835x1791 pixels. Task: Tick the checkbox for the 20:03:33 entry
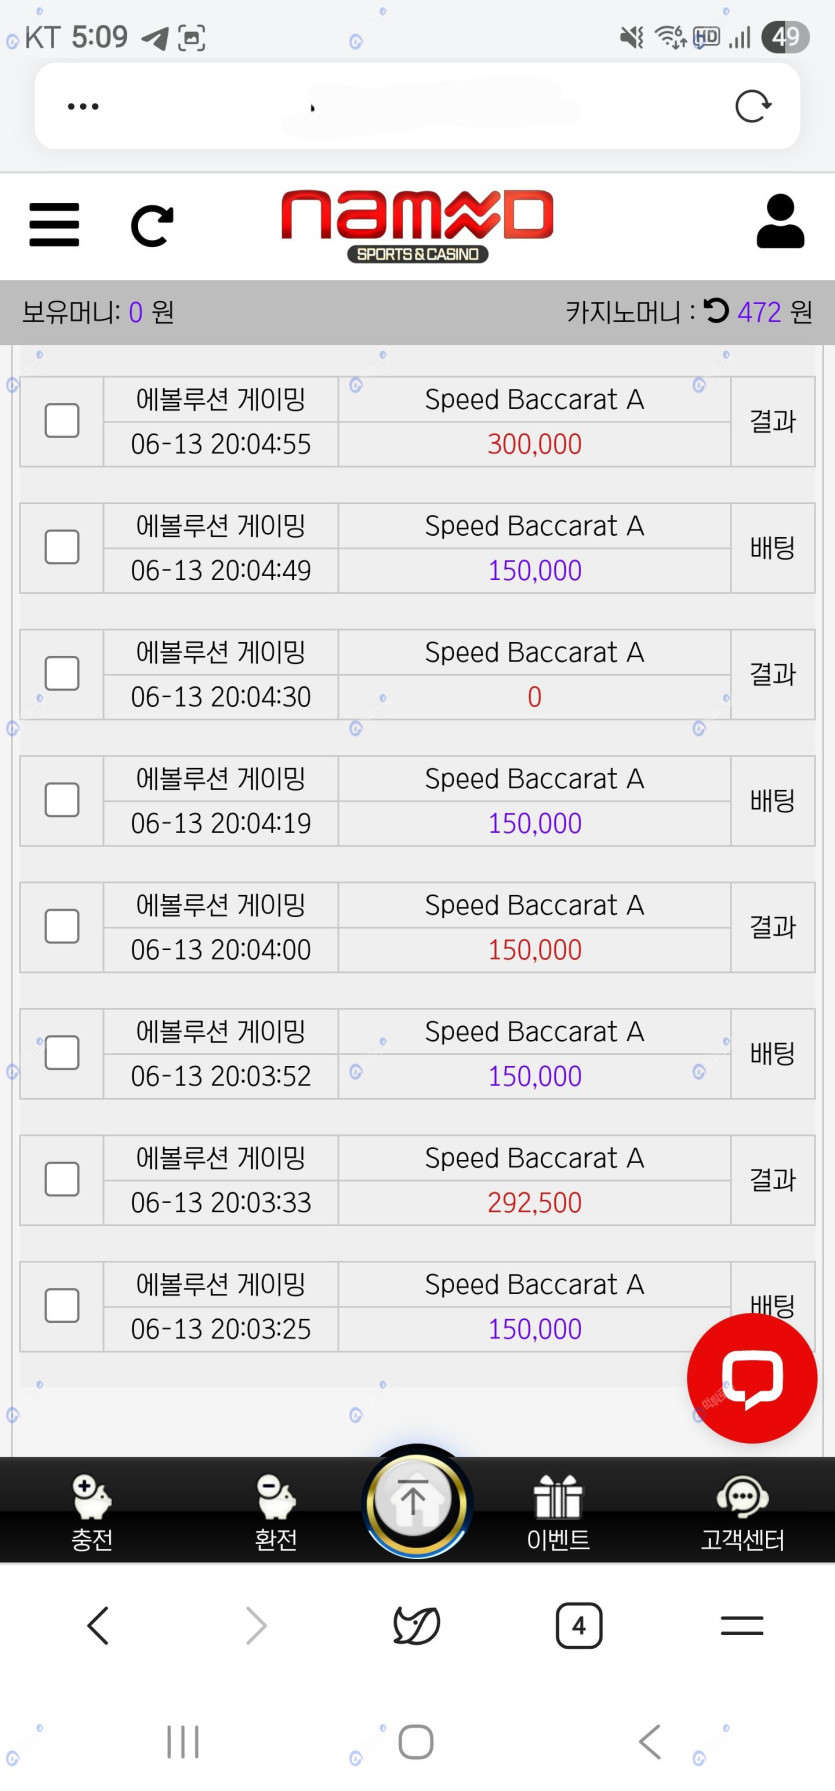(62, 1180)
